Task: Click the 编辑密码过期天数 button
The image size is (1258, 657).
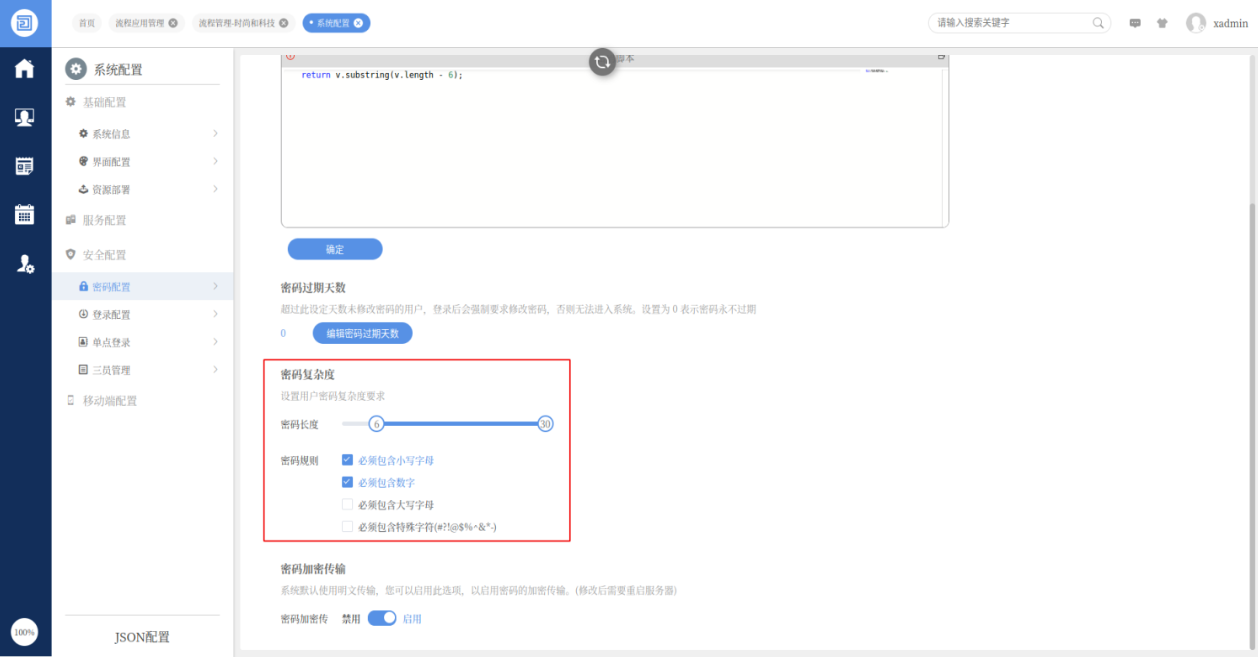Action: tap(362, 333)
